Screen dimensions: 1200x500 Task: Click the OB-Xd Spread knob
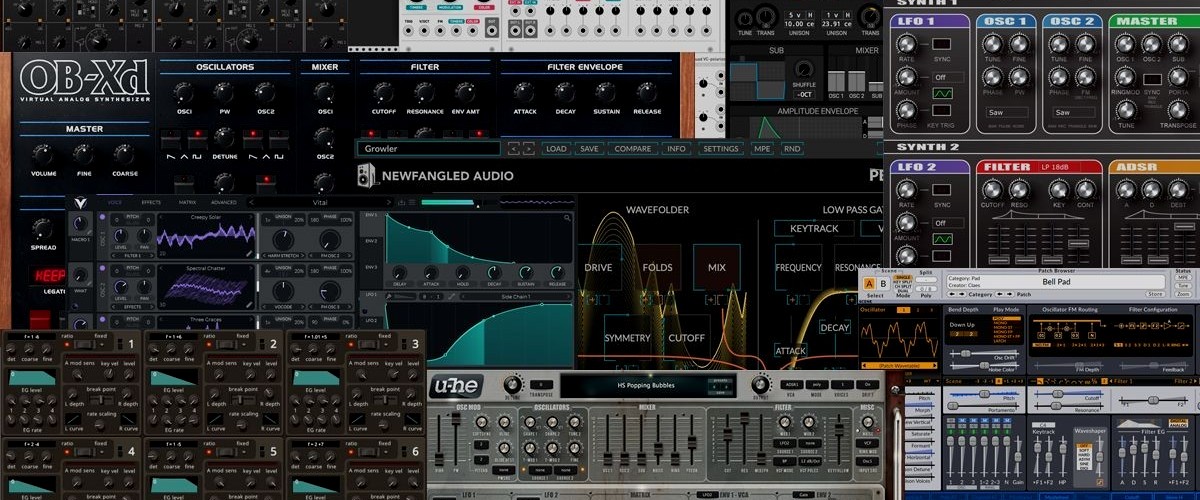[43, 227]
